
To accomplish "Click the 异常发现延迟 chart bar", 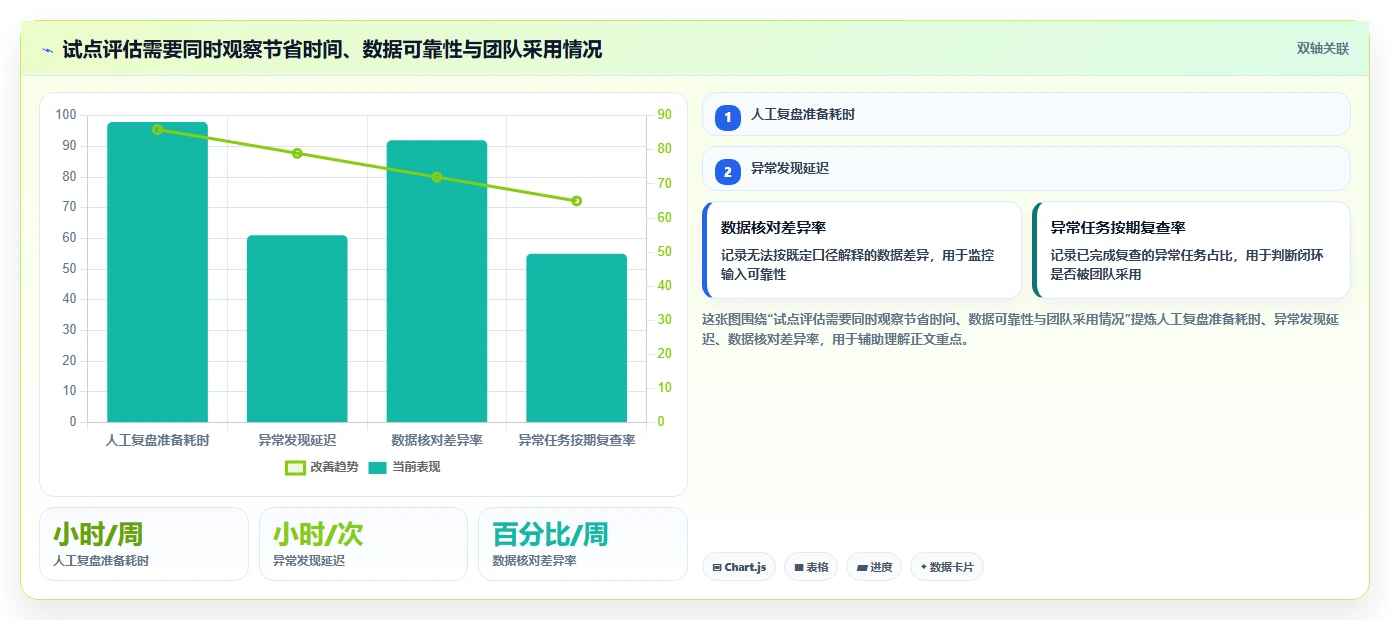I will (x=297, y=329).
